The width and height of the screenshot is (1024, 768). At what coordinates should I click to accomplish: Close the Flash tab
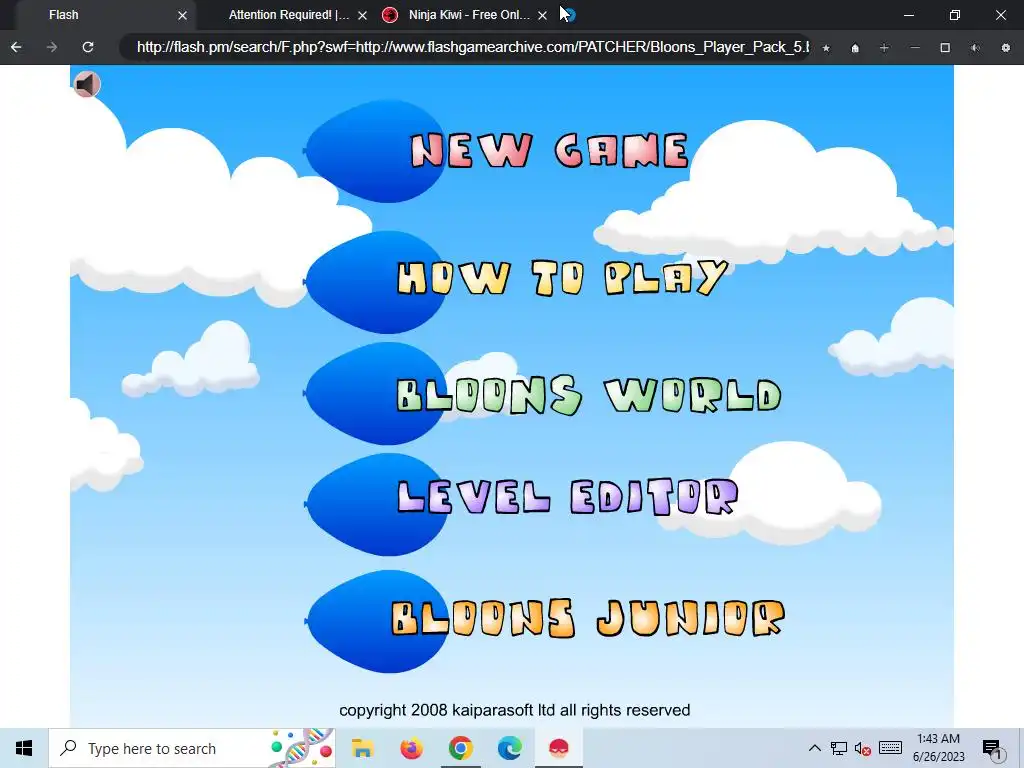[182, 15]
